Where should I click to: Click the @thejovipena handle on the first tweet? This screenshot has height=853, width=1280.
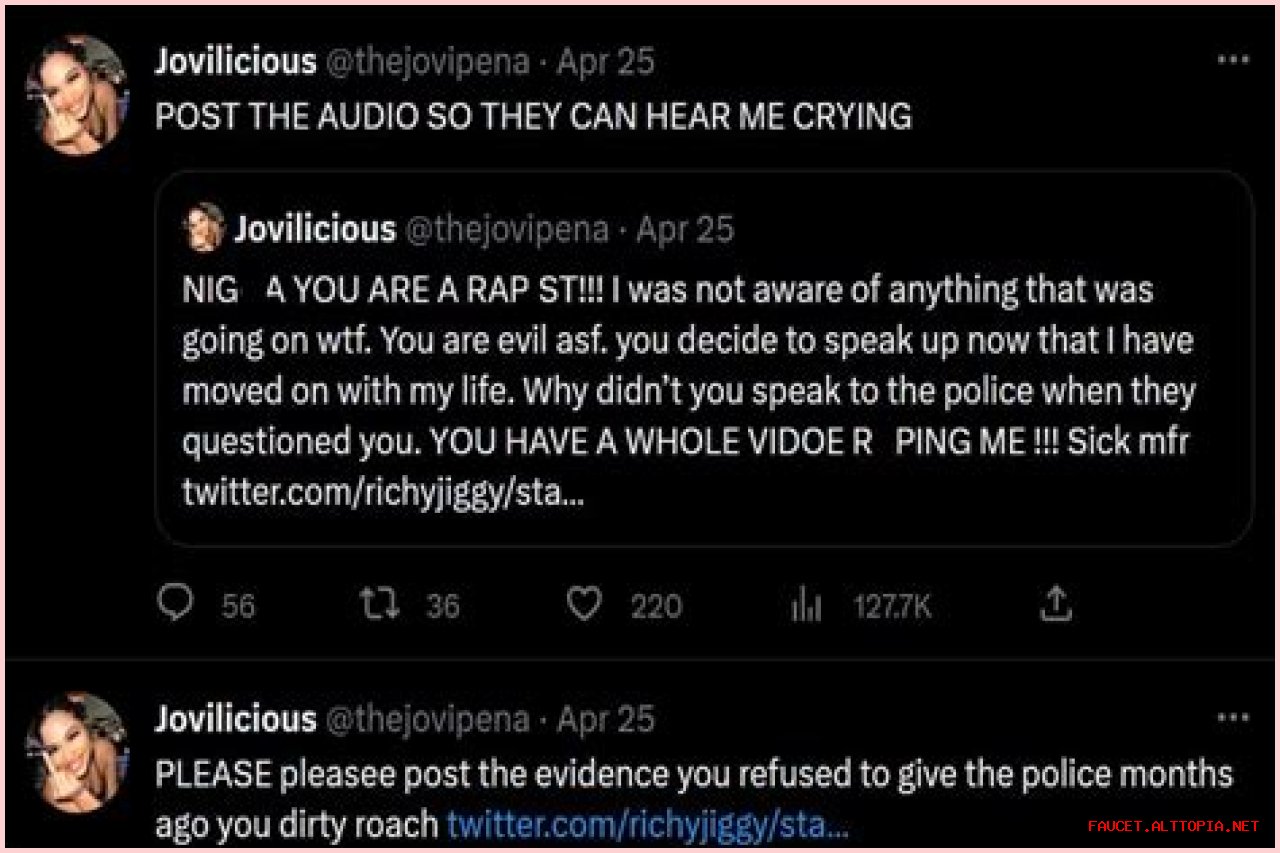(427, 62)
